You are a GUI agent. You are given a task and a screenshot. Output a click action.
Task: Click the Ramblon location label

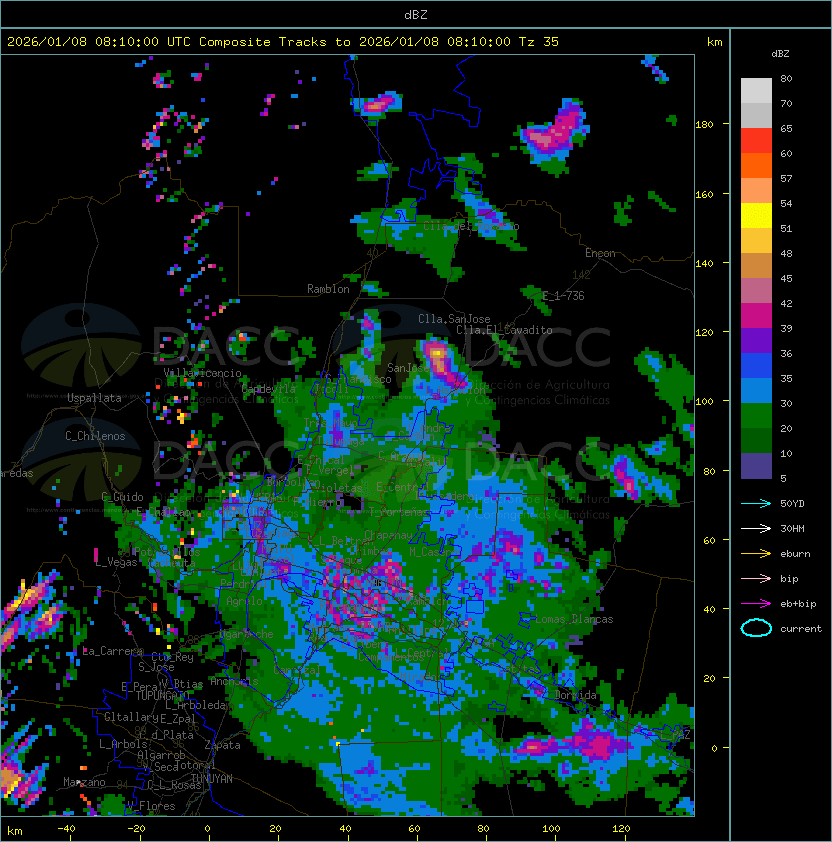coord(328,289)
